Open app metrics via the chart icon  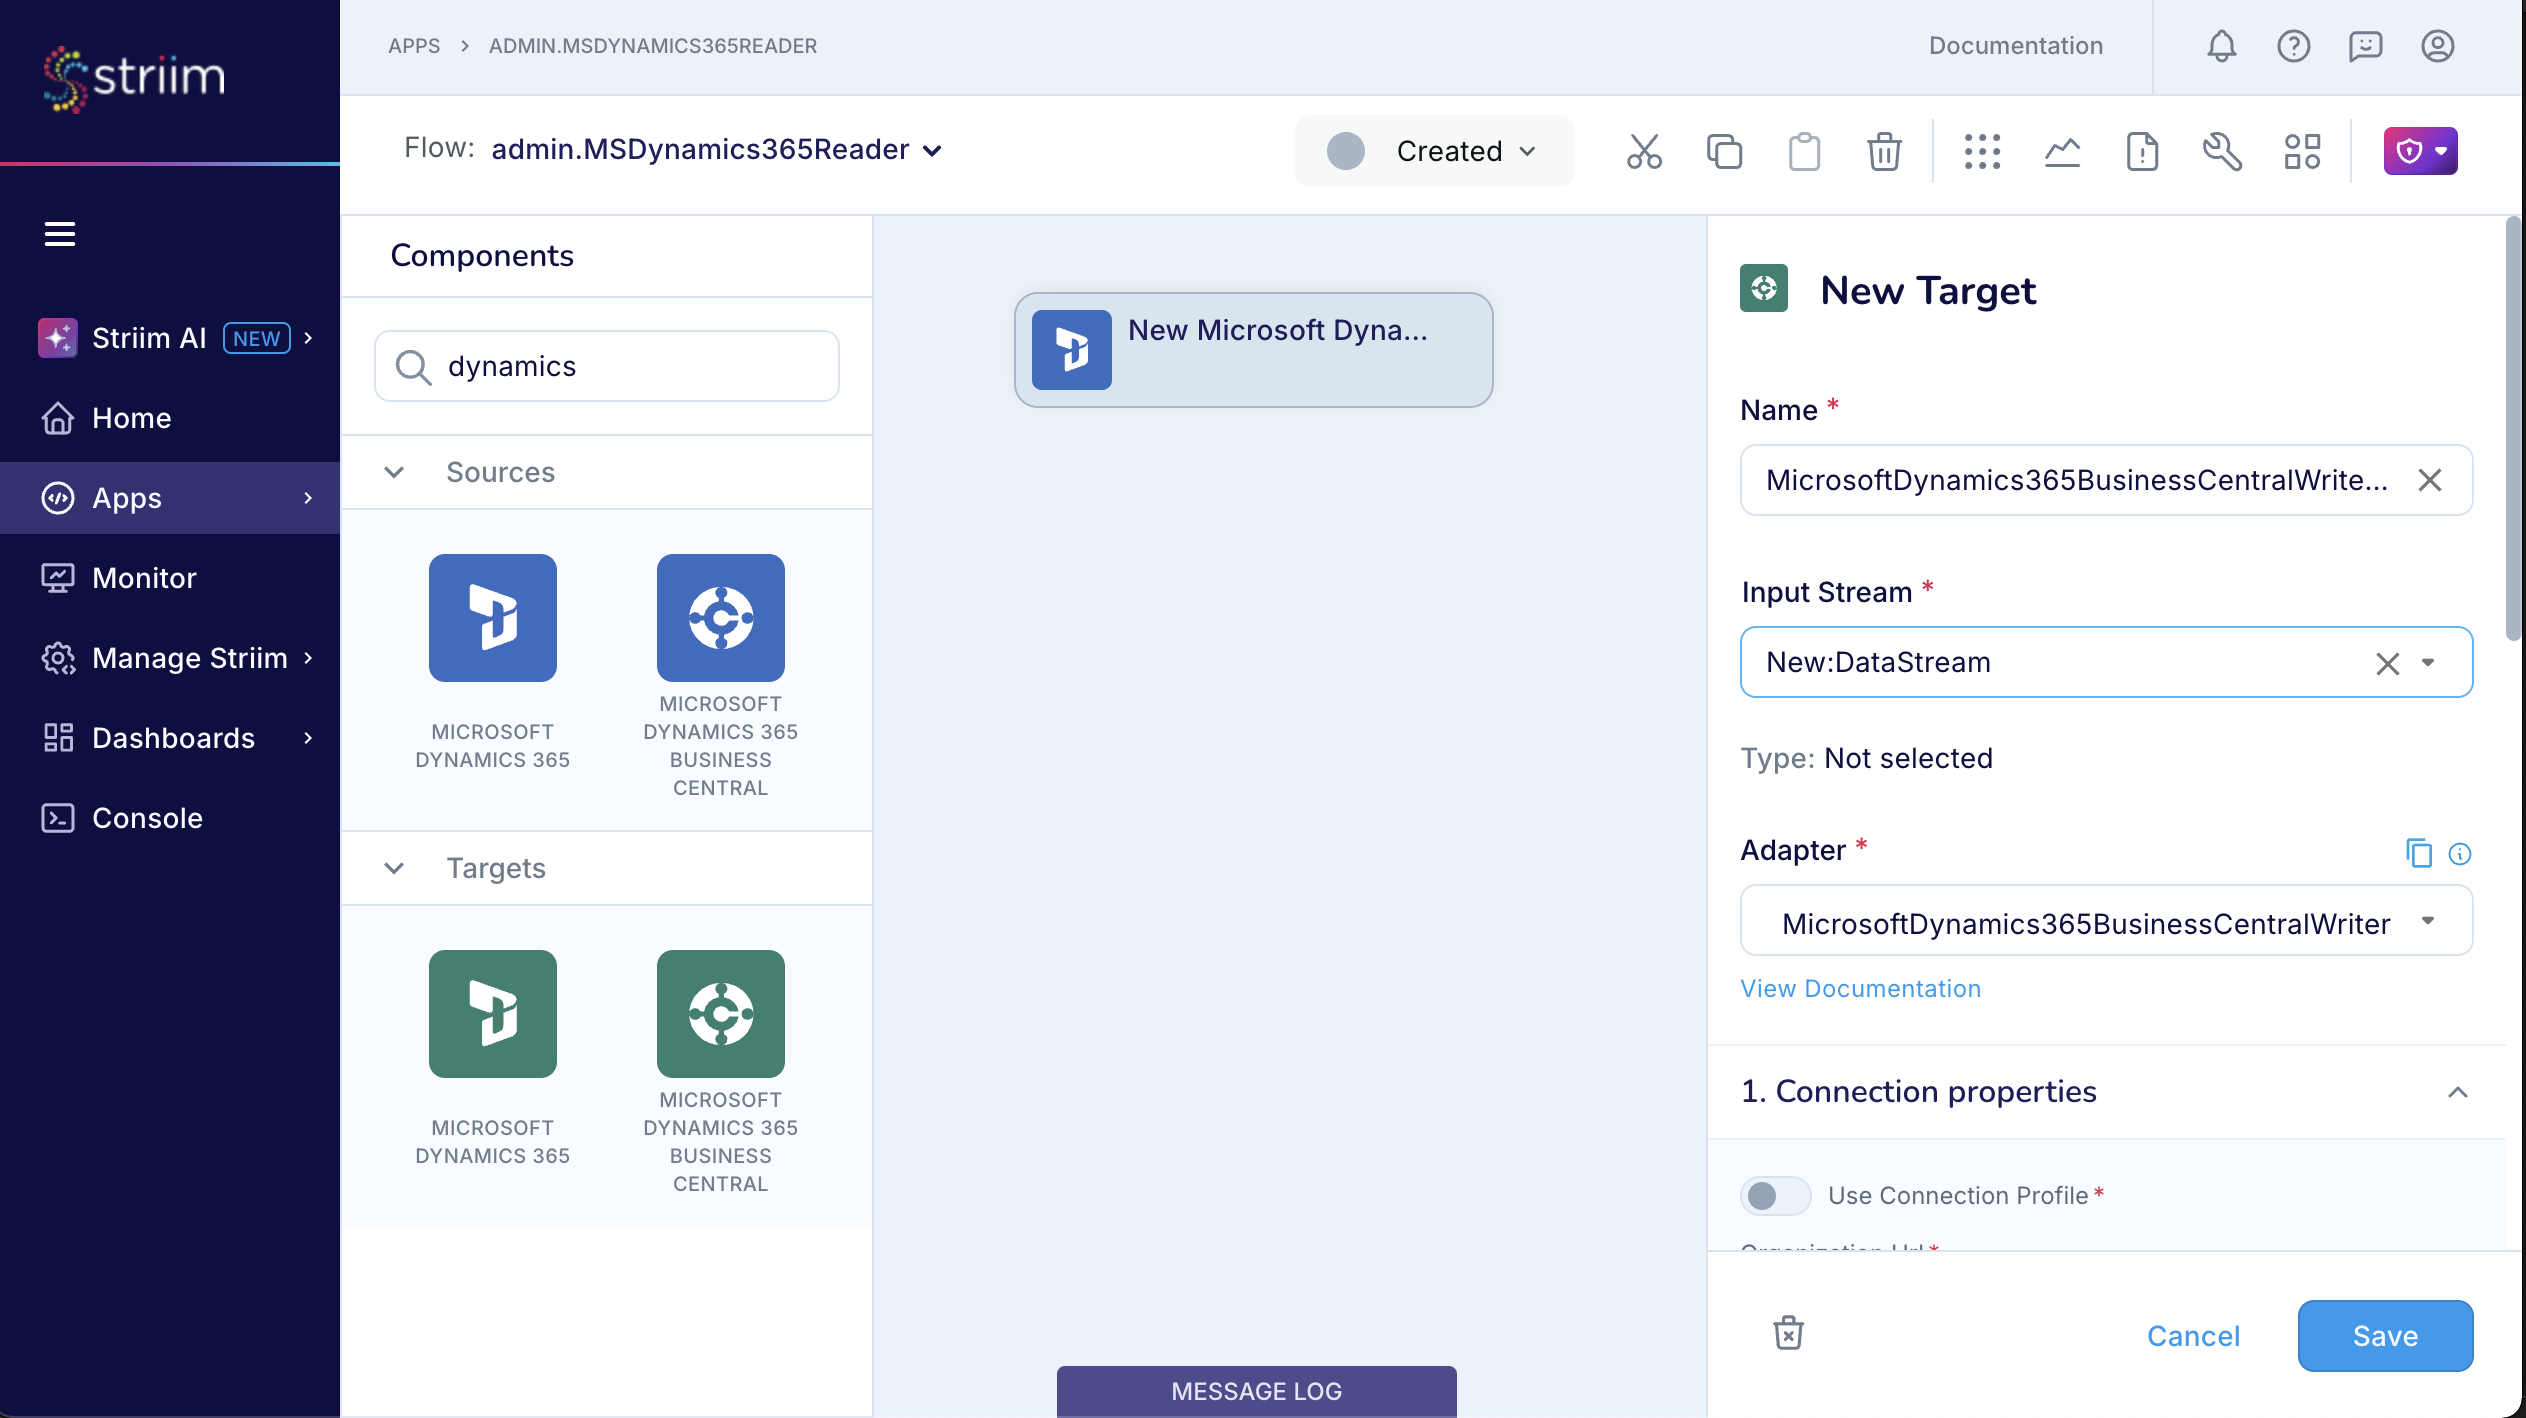[2063, 151]
